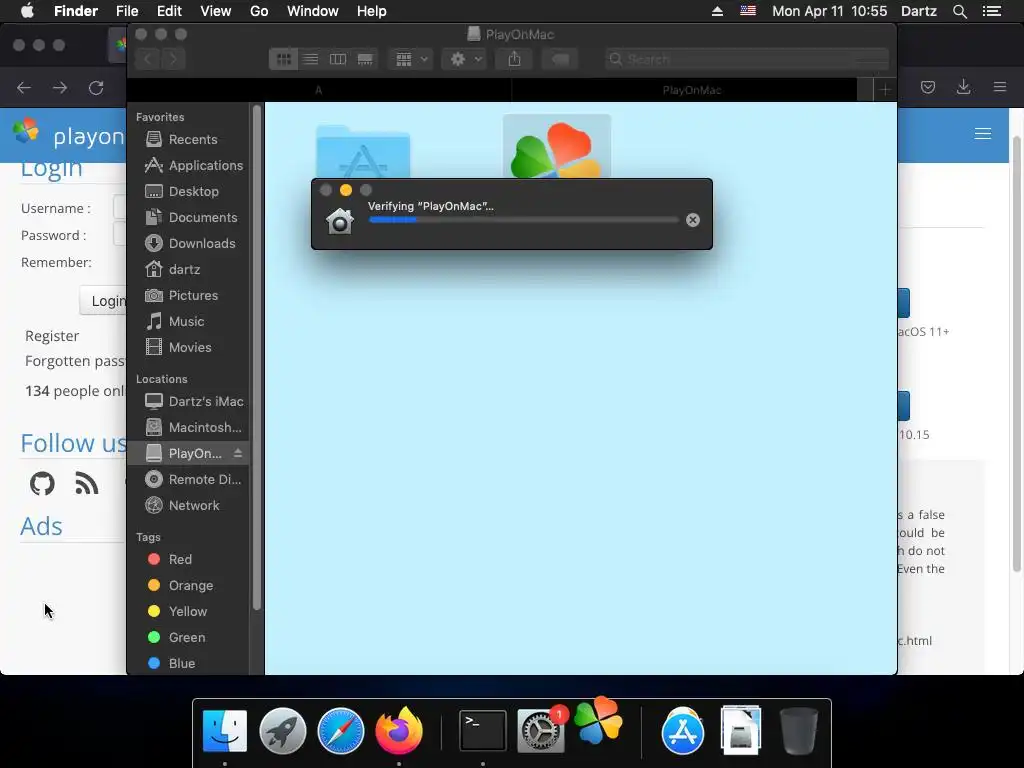Add a new Finder tab
Viewport: 1024px width, 768px height.
click(x=885, y=89)
